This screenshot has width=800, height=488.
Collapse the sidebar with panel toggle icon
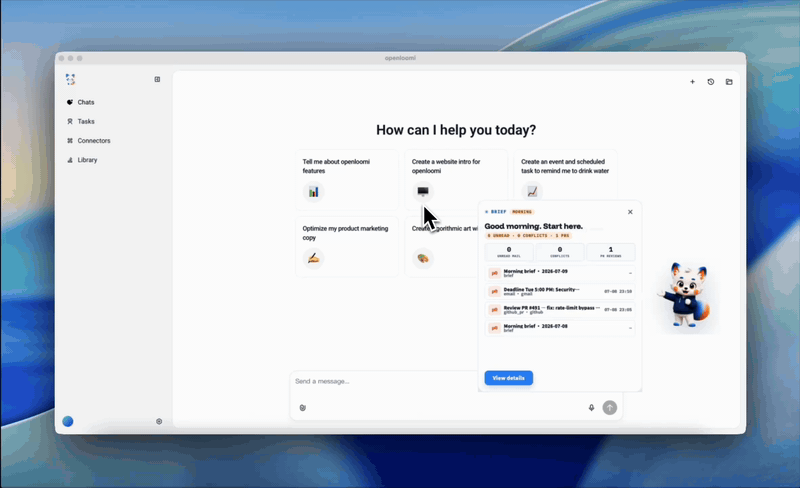point(157,79)
